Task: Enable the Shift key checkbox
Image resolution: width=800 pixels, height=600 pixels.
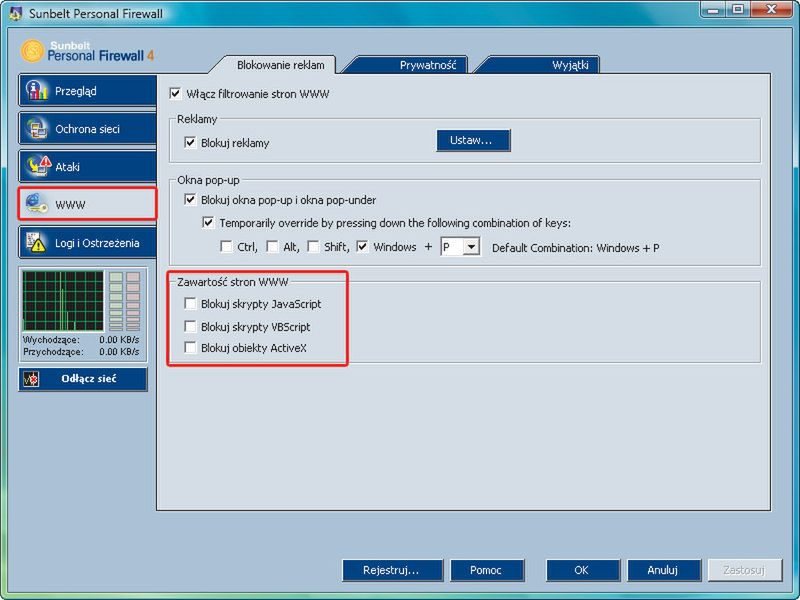Action: pyautogui.click(x=313, y=247)
